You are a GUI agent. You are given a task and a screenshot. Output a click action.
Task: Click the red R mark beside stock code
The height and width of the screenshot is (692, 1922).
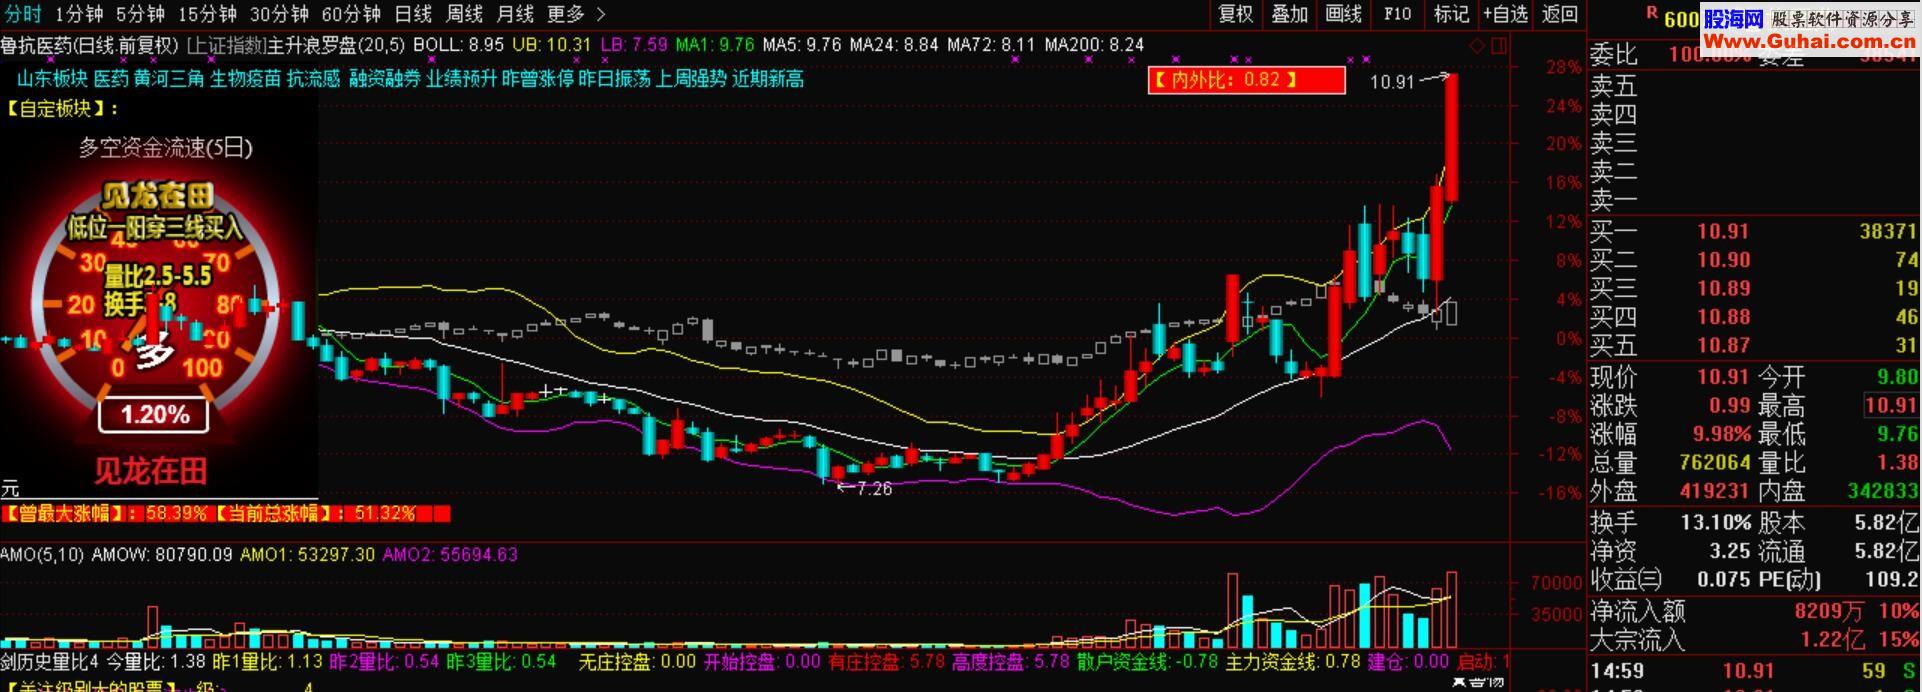(1652, 14)
